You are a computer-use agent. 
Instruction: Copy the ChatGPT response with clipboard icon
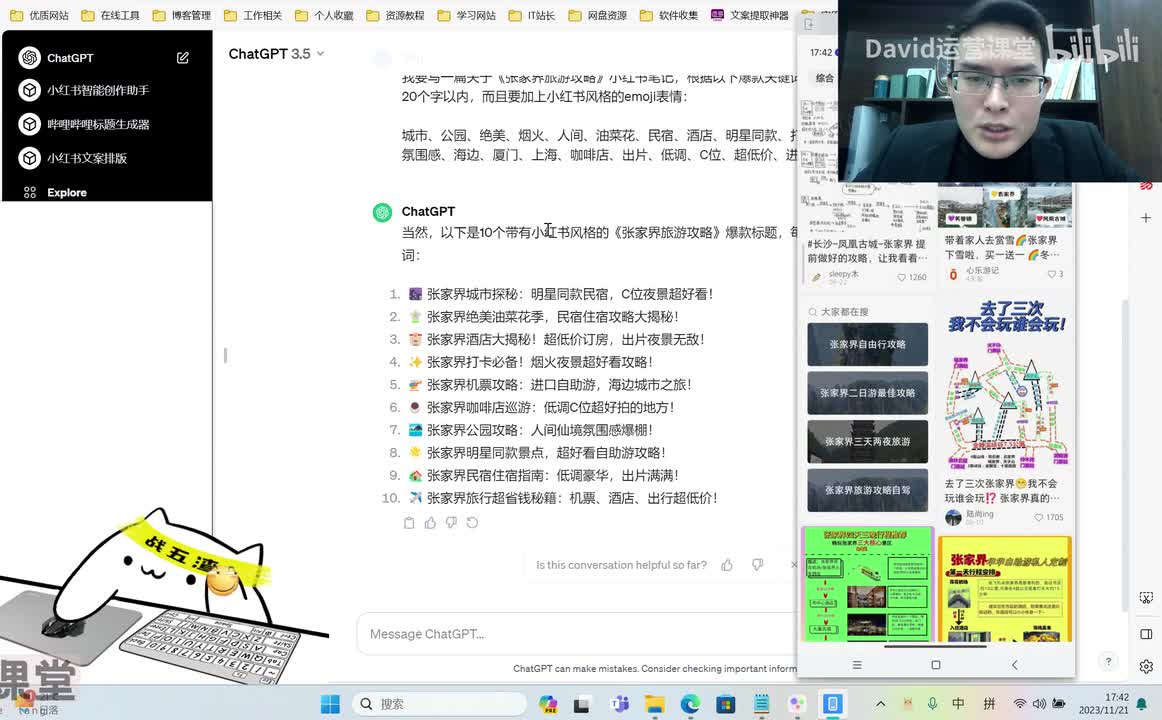tap(409, 522)
